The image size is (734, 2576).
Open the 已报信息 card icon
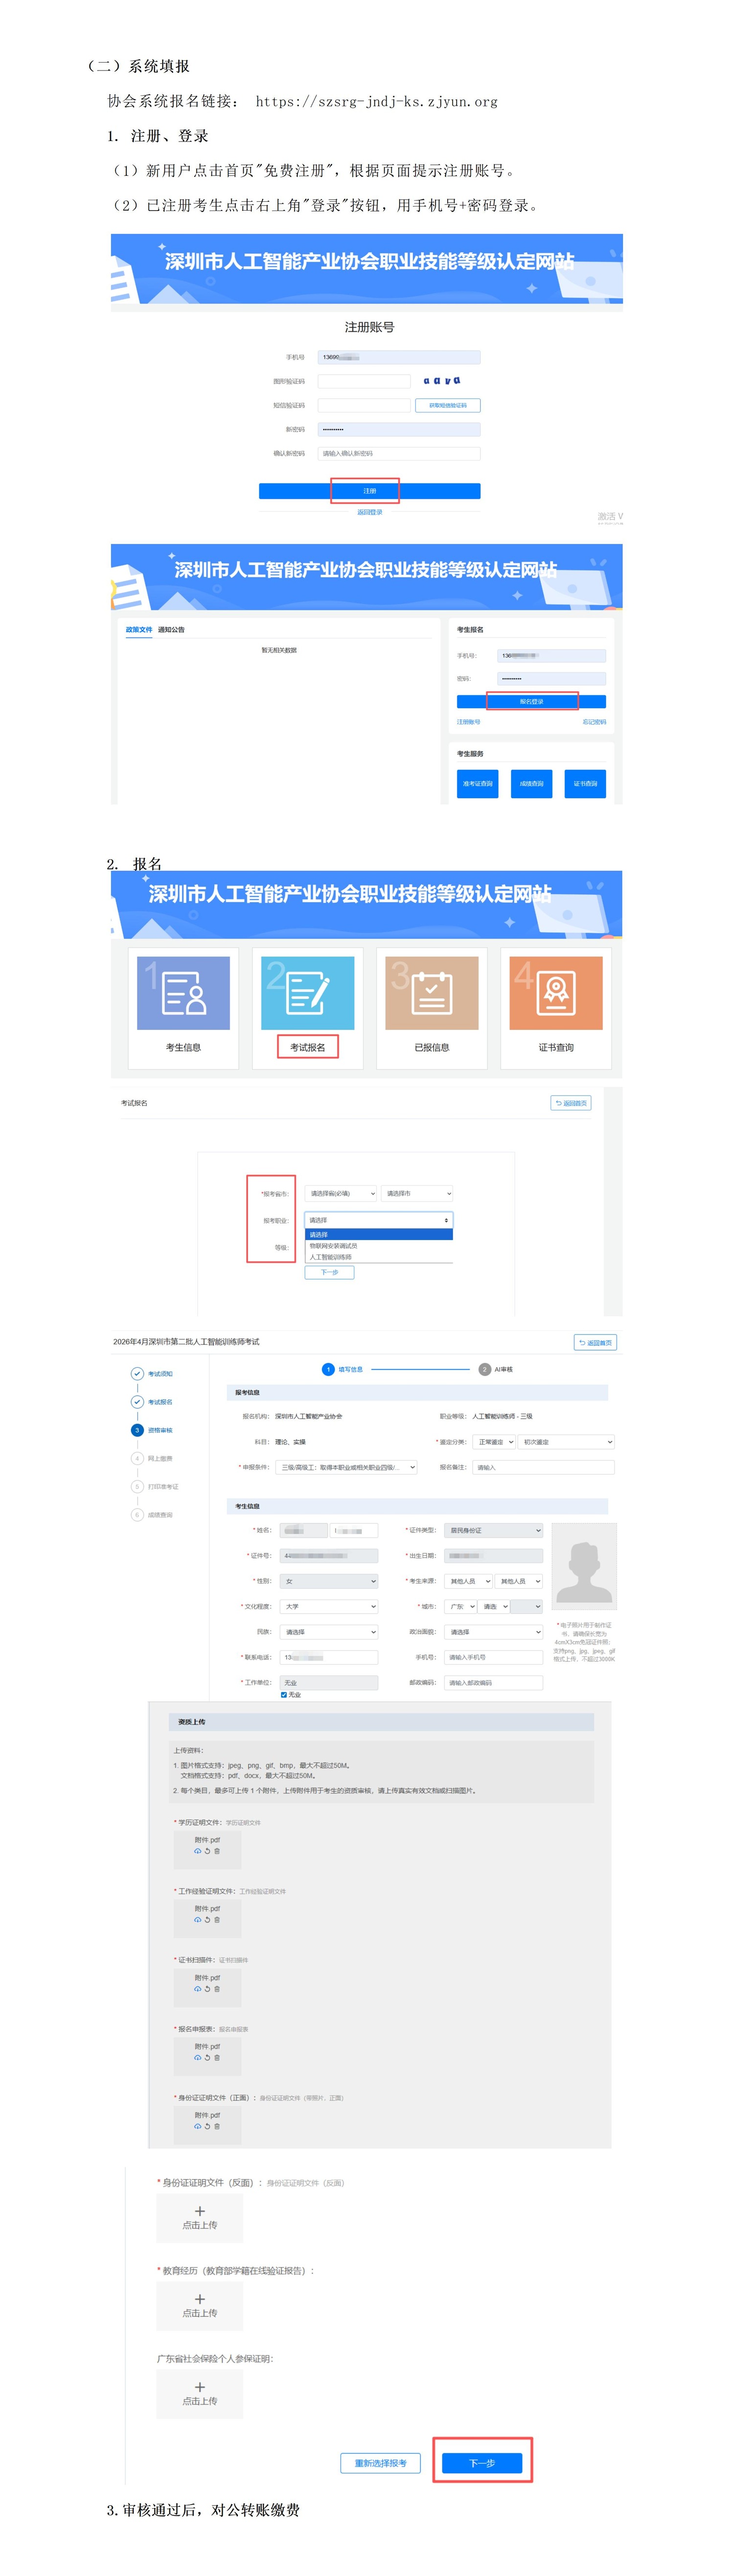coord(431,992)
